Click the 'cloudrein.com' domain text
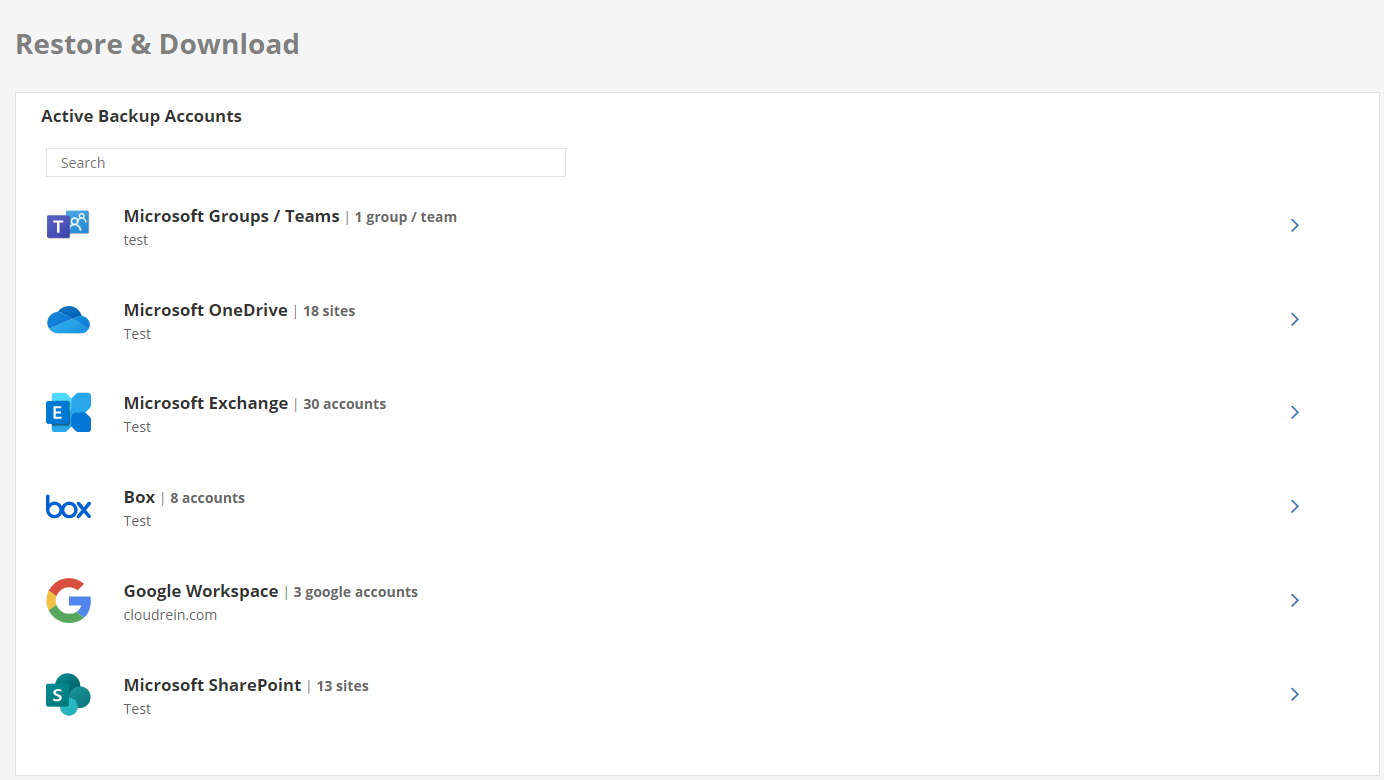The height and width of the screenshot is (780, 1384). pos(170,615)
